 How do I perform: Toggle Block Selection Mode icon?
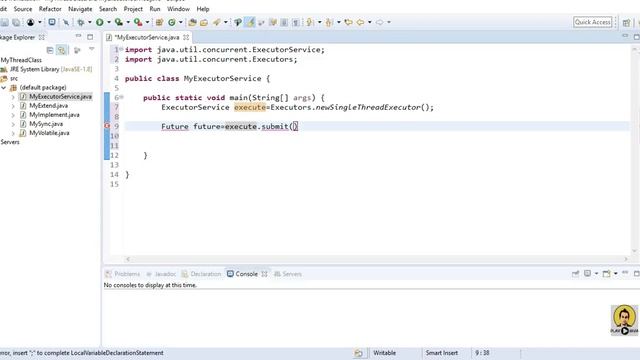[x=284, y=22]
